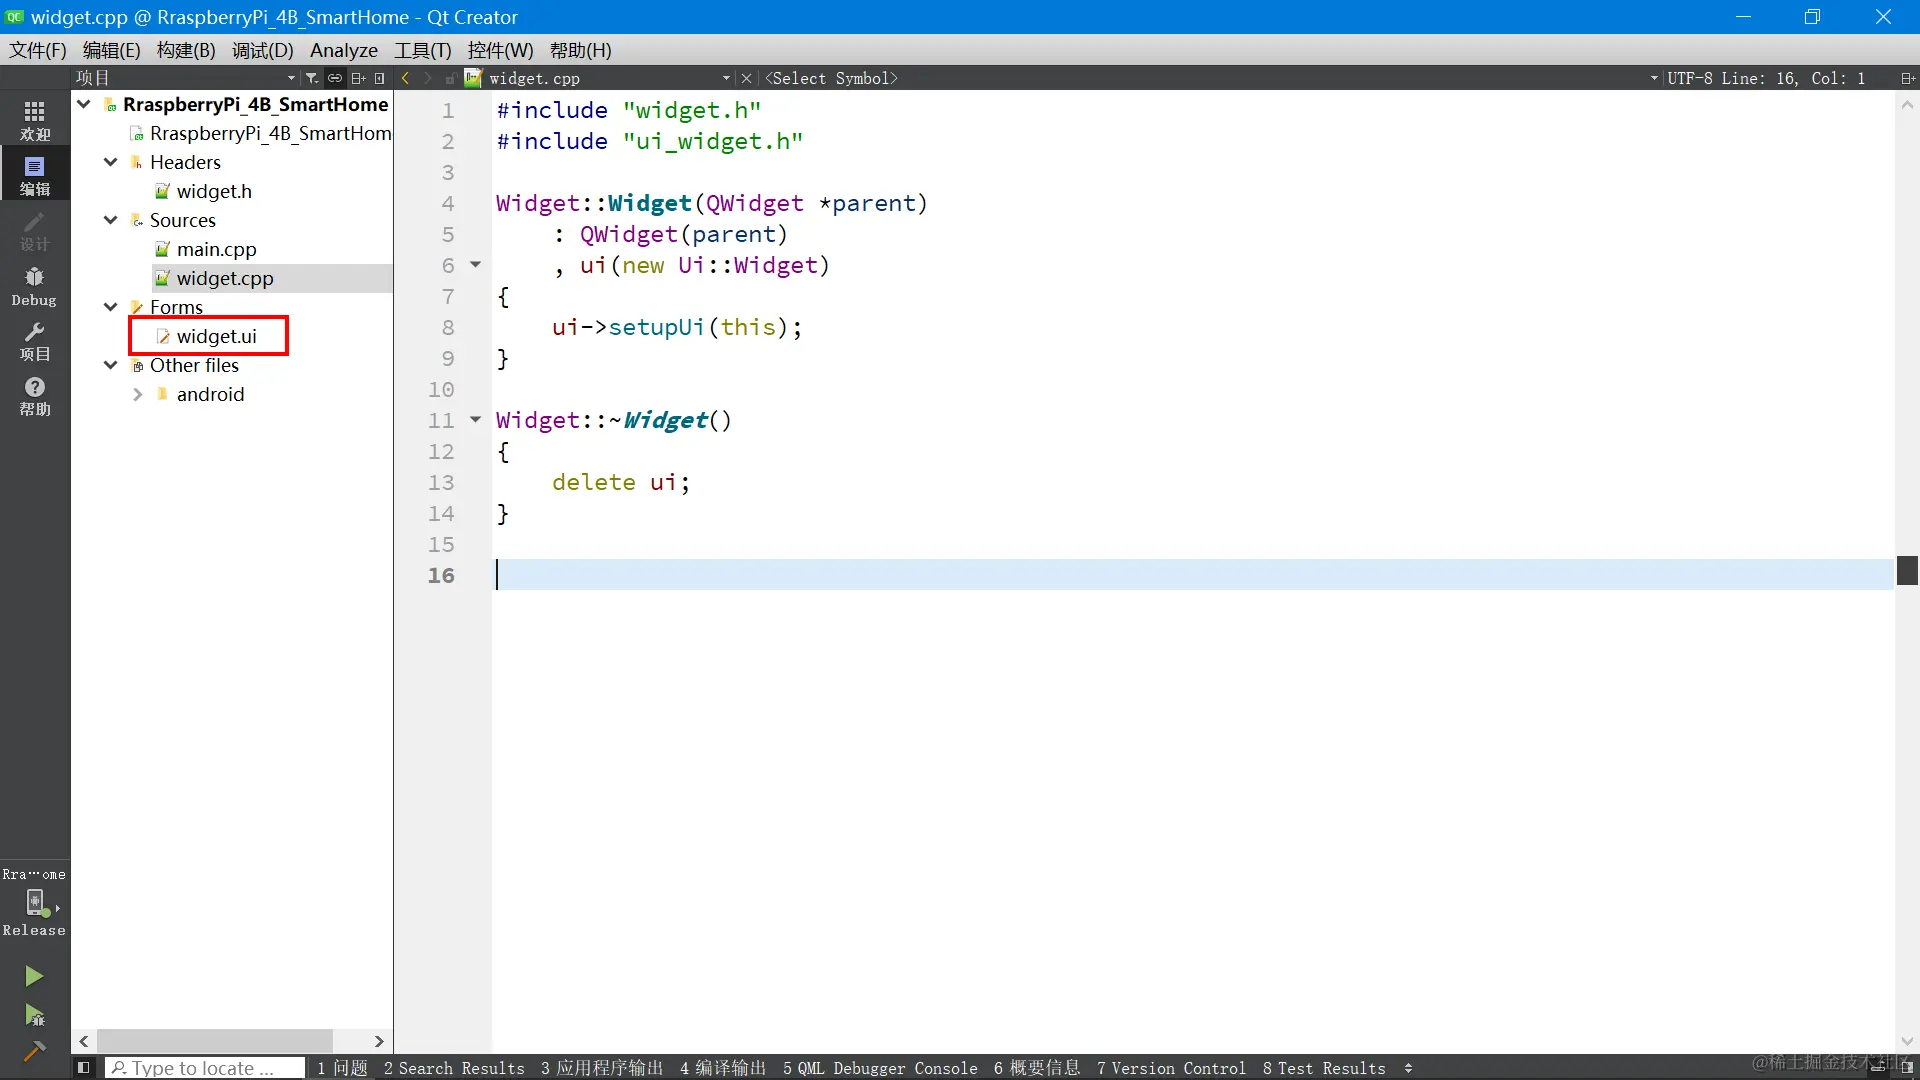Expand the android folder

(x=138, y=394)
